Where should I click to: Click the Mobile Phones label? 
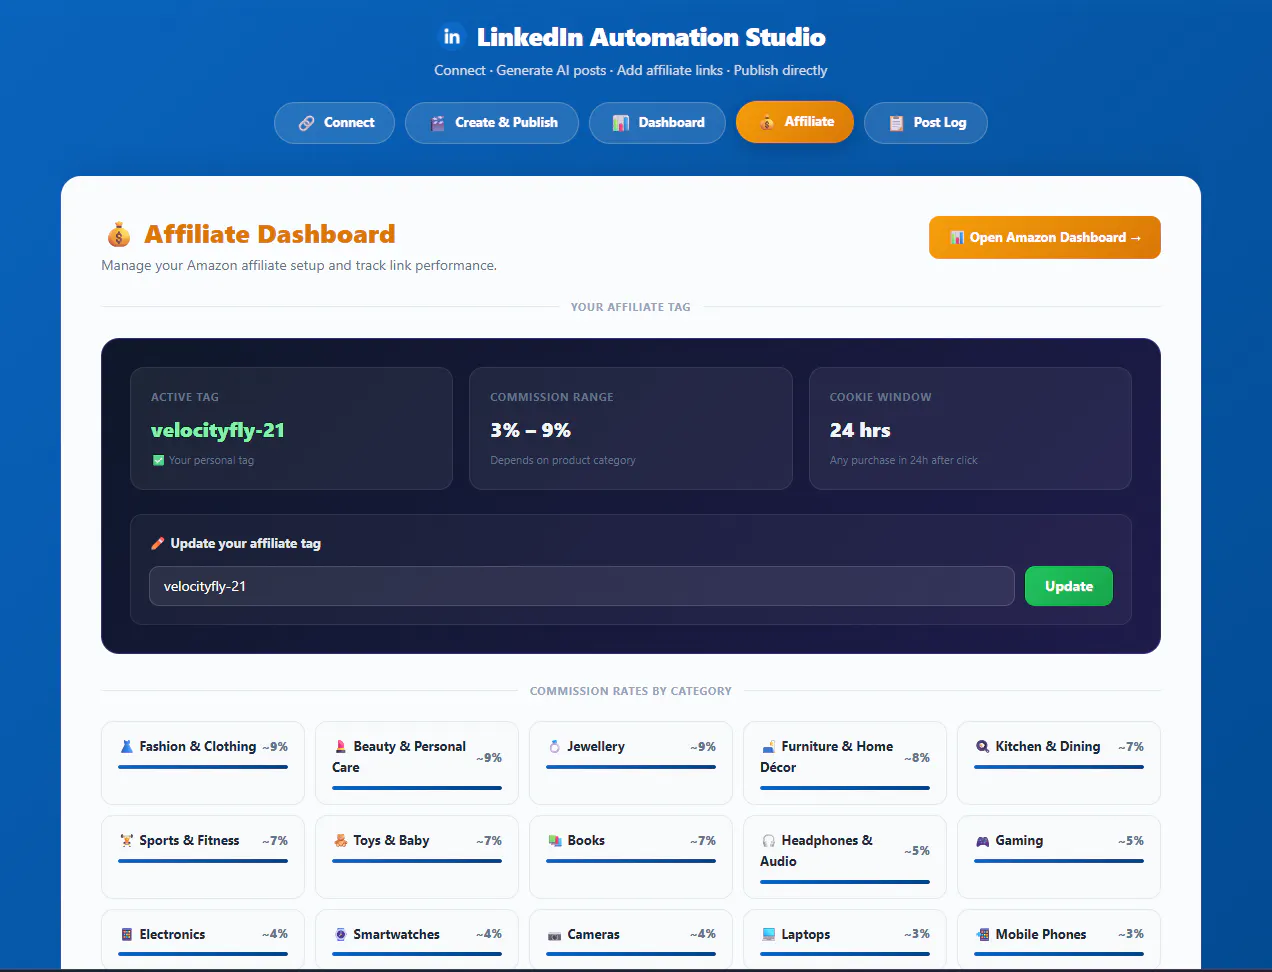pyautogui.click(x=1041, y=935)
